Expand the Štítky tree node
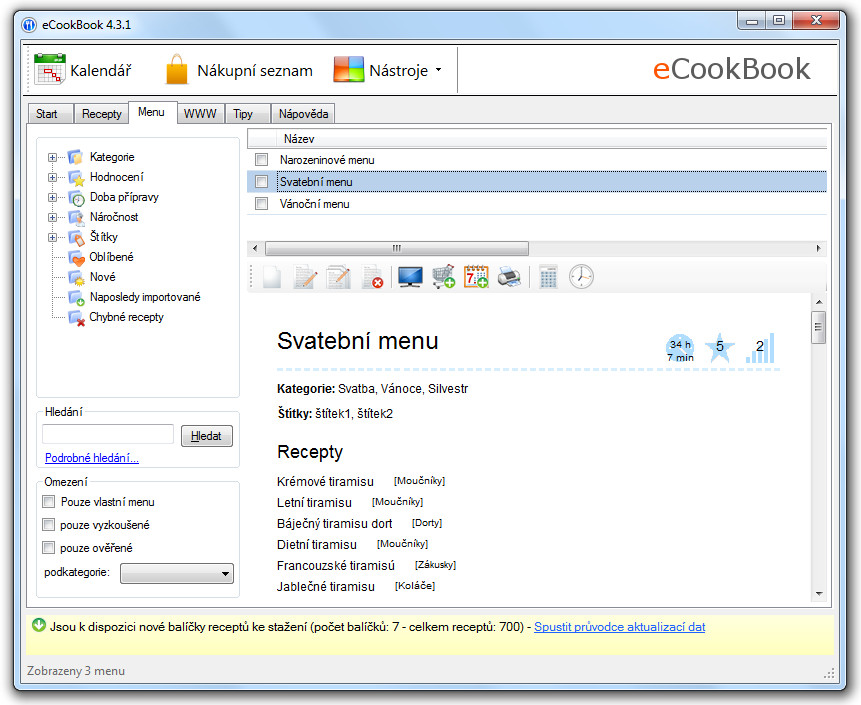The image size is (861, 705). [x=52, y=237]
